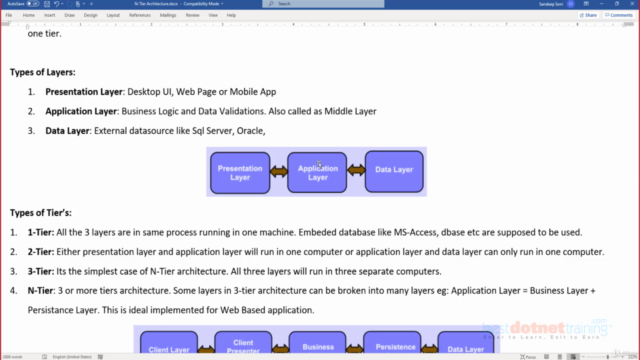The width and height of the screenshot is (640, 360).
Task: Switch to Print Layout view icon
Action: click(x=560, y=357)
